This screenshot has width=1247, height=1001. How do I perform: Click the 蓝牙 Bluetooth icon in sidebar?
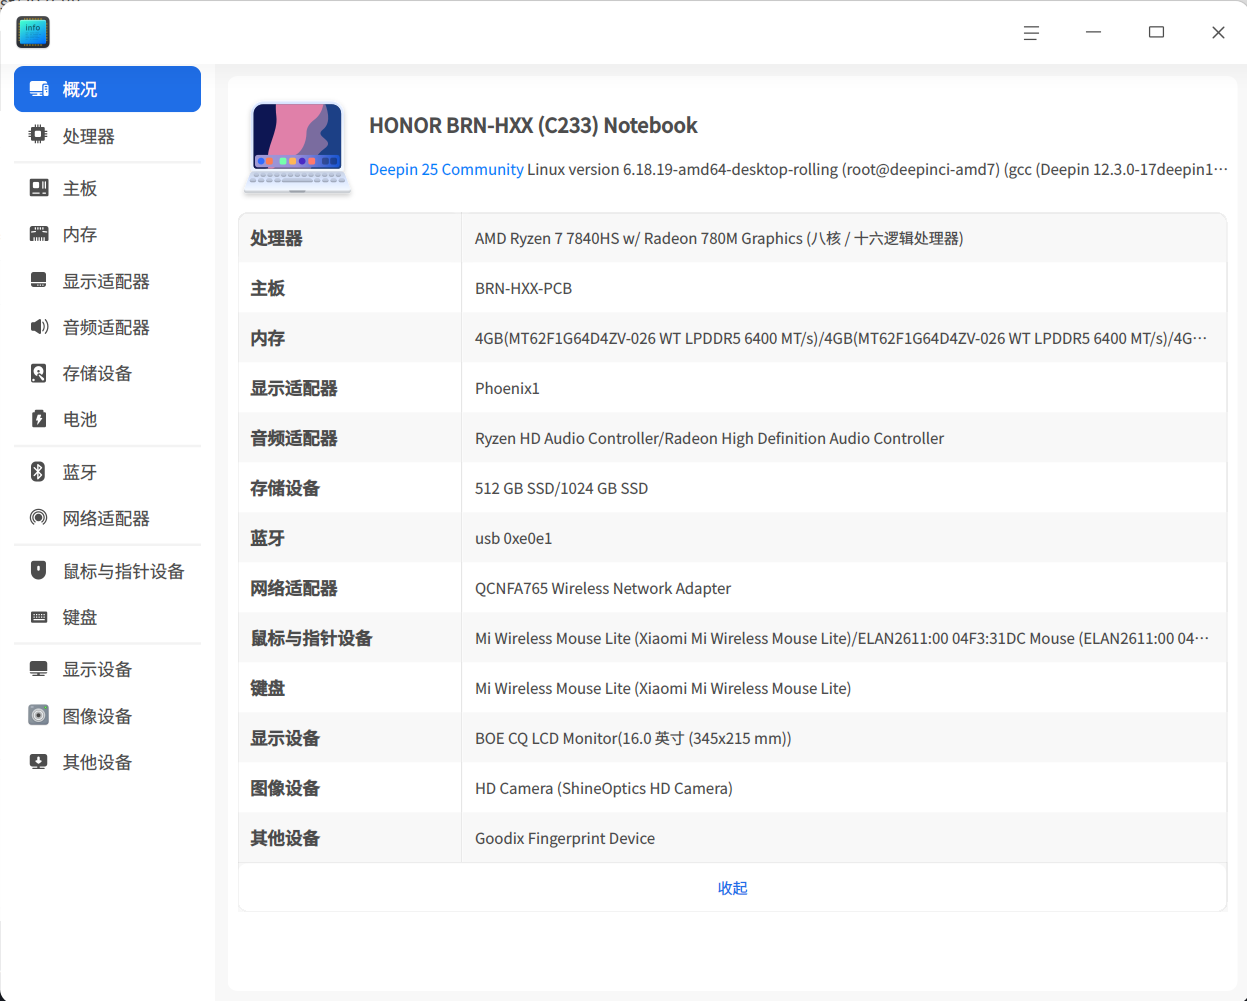tap(38, 472)
